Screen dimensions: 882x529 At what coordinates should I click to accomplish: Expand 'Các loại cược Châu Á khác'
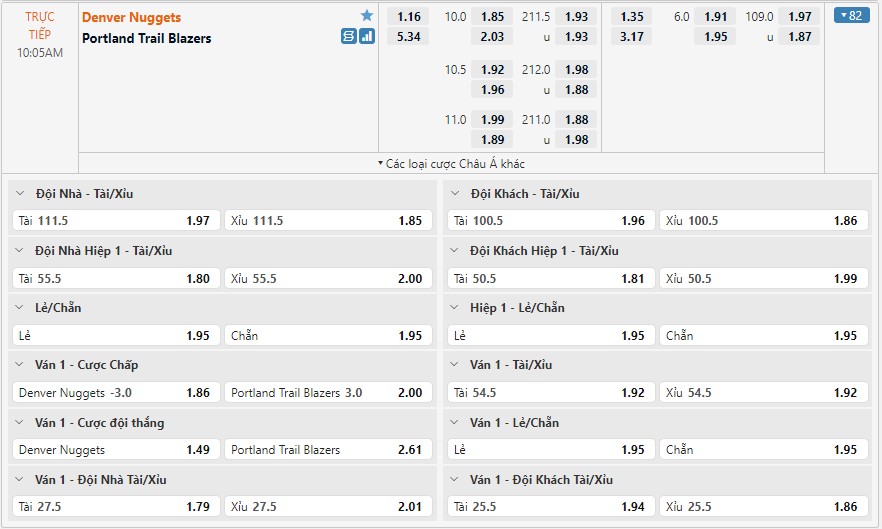(451, 163)
